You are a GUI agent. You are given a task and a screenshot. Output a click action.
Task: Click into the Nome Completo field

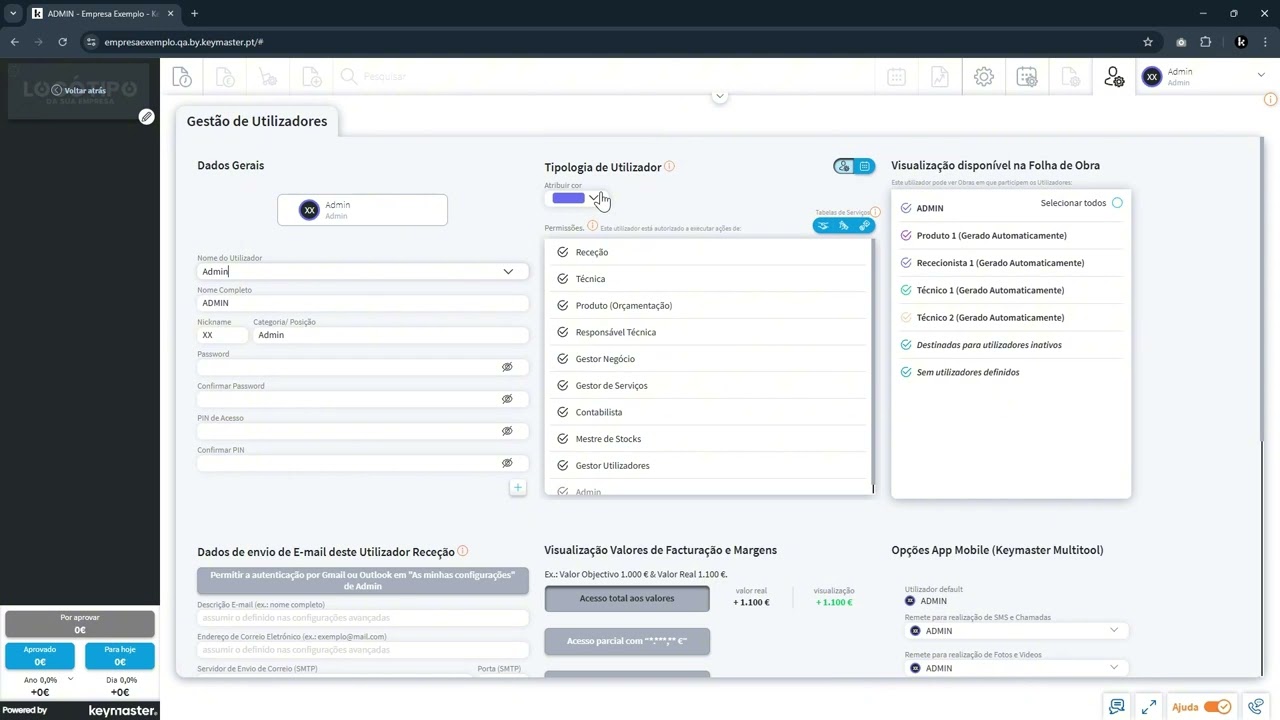tap(363, 303)
